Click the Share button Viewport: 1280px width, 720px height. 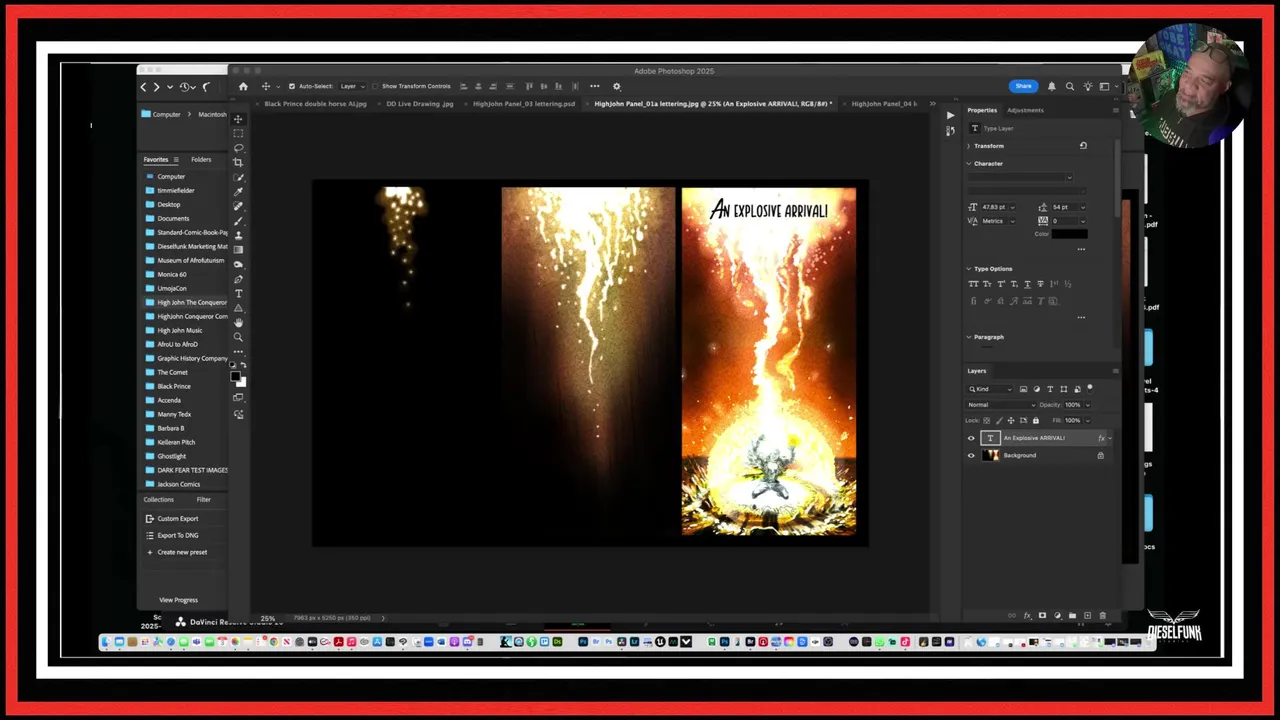[x=1023, y=86]
